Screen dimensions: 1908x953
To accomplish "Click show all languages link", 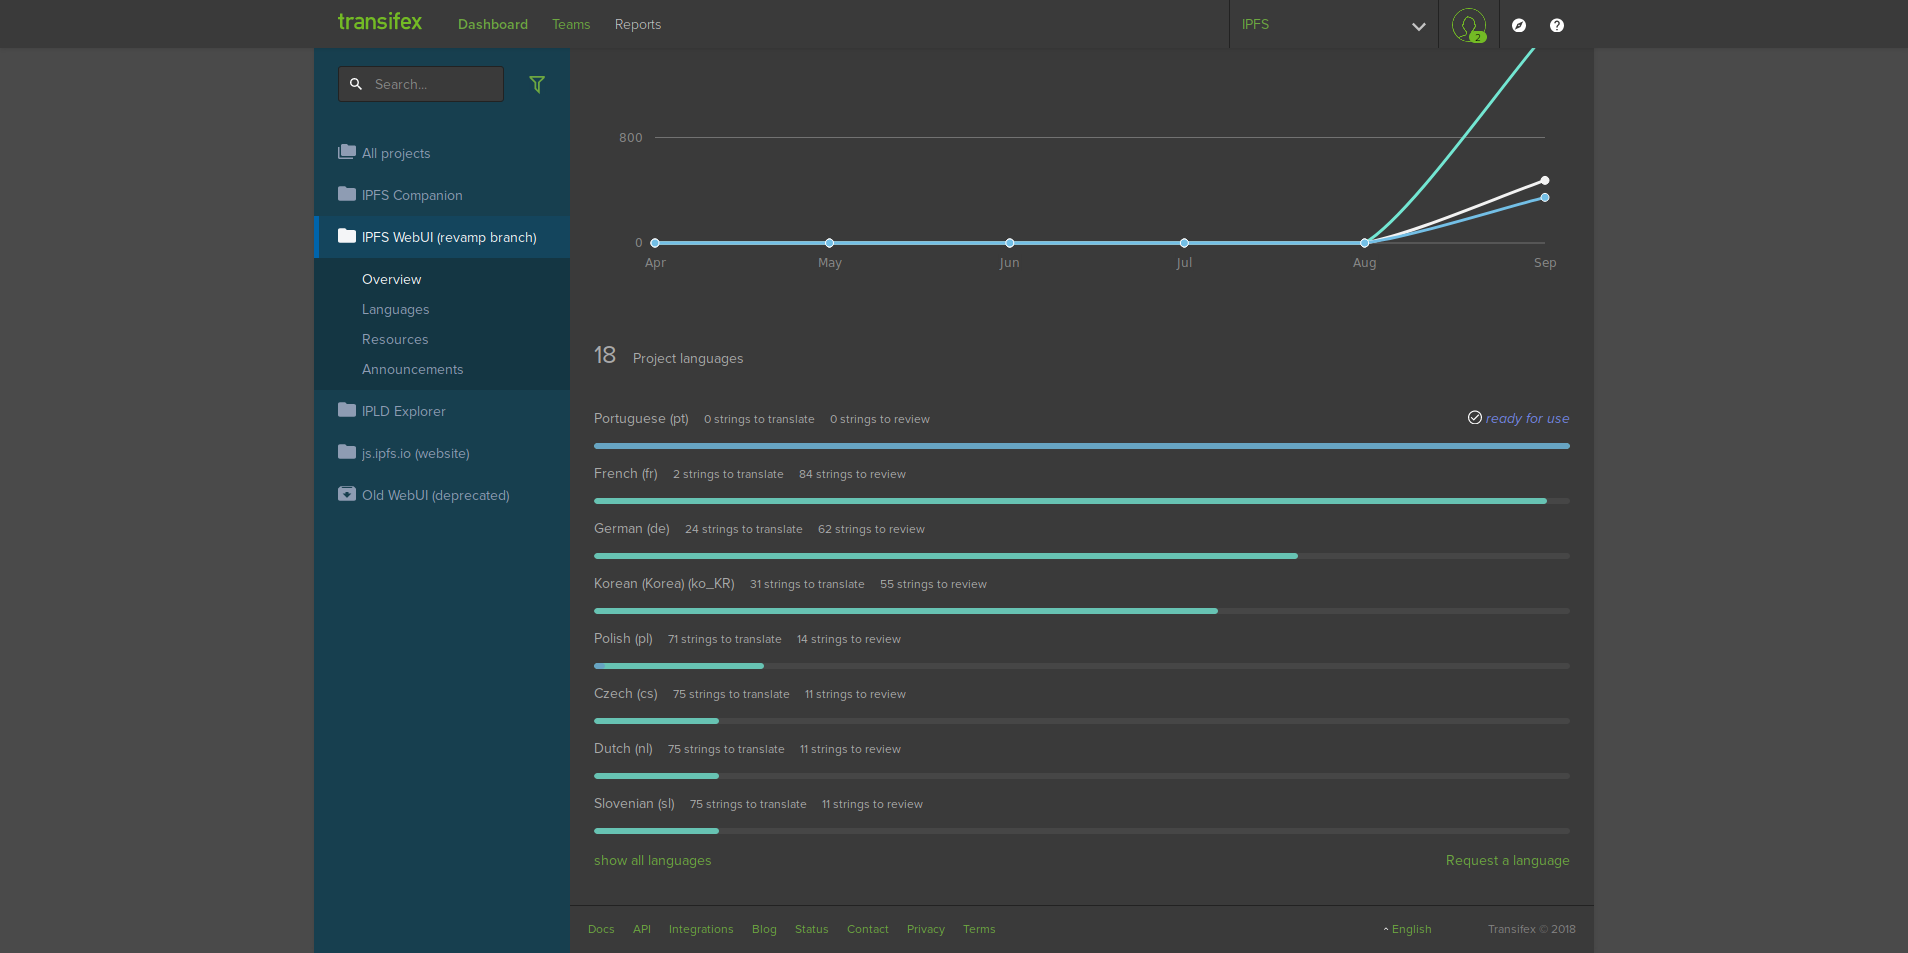I will point(653,860).
